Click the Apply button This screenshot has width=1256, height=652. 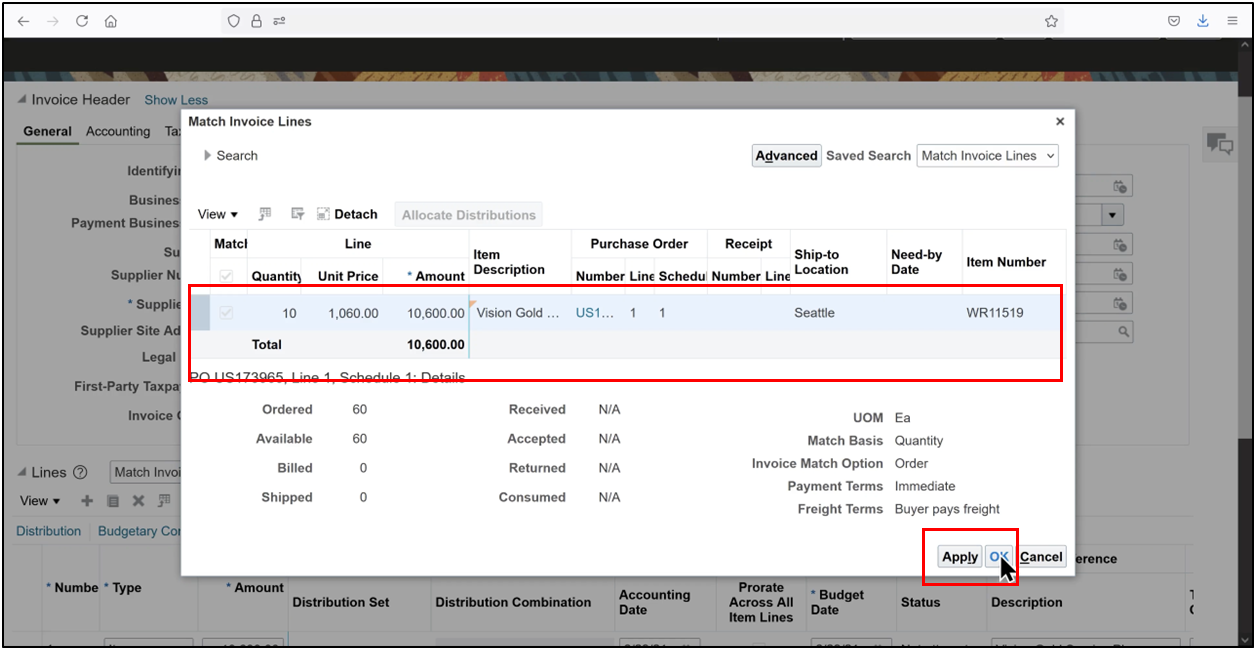click(x=958, y=556)
